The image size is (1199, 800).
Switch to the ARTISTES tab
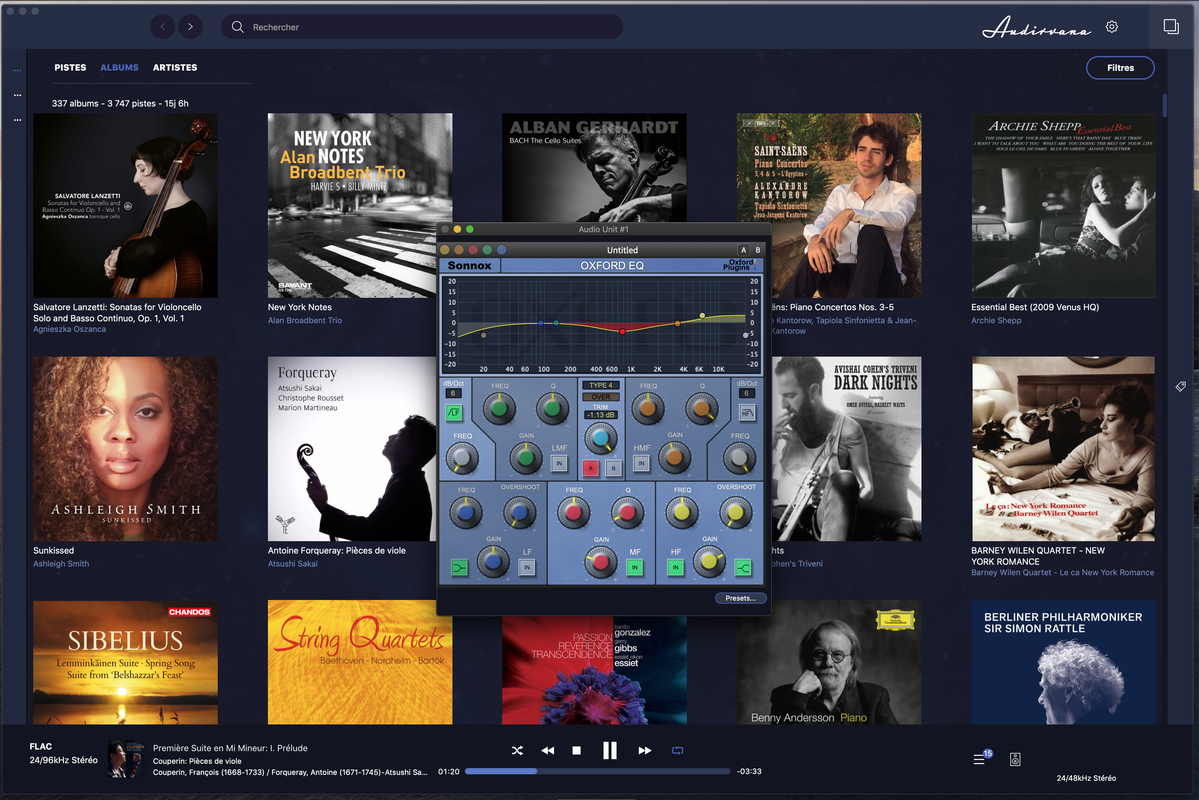(175, 67)
